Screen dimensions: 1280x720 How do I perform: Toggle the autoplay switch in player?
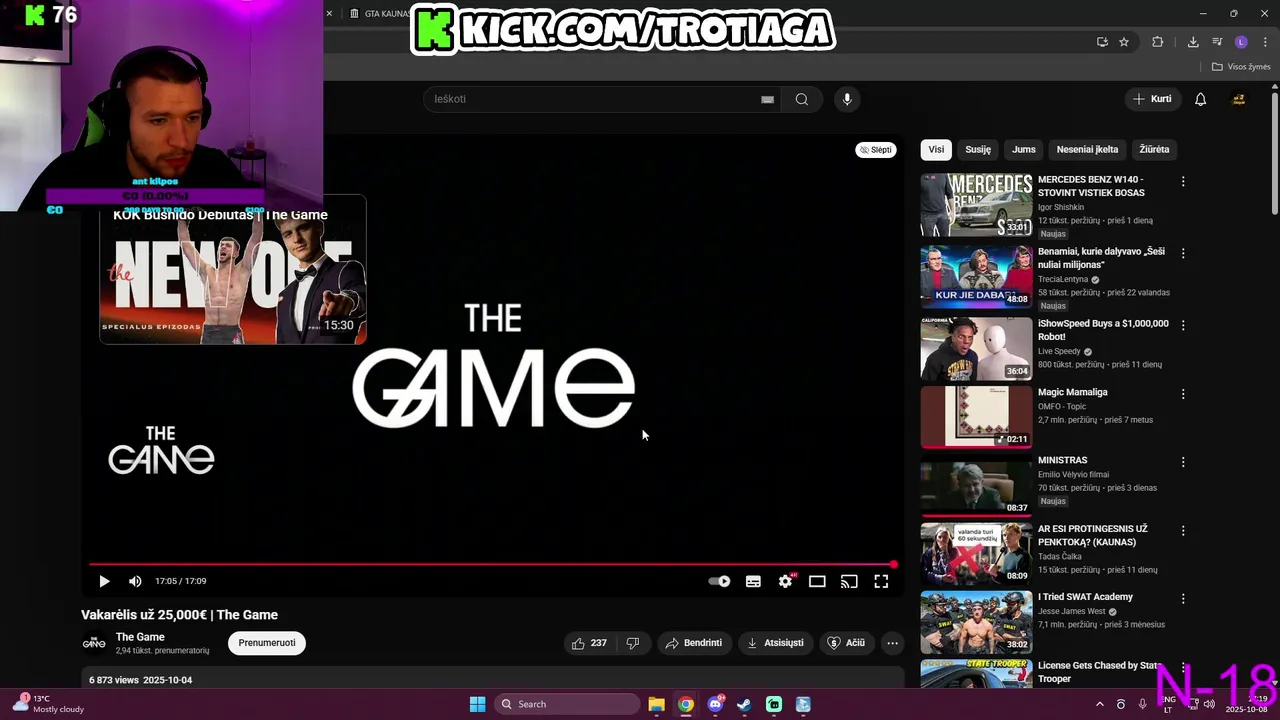click(719, 581)
